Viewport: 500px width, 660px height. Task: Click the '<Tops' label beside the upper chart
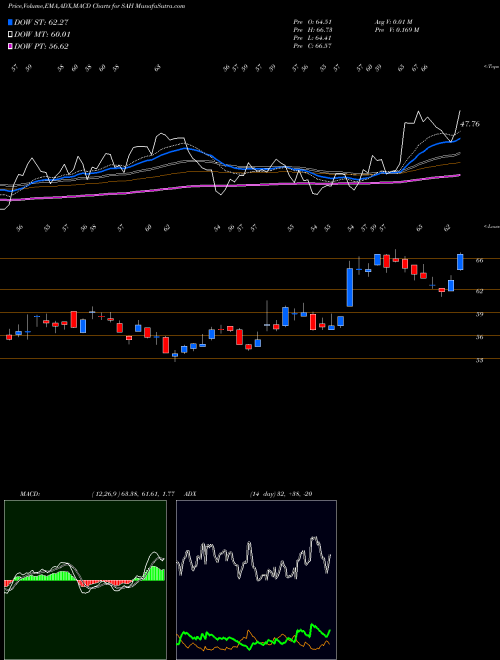(x=491, y=67)
